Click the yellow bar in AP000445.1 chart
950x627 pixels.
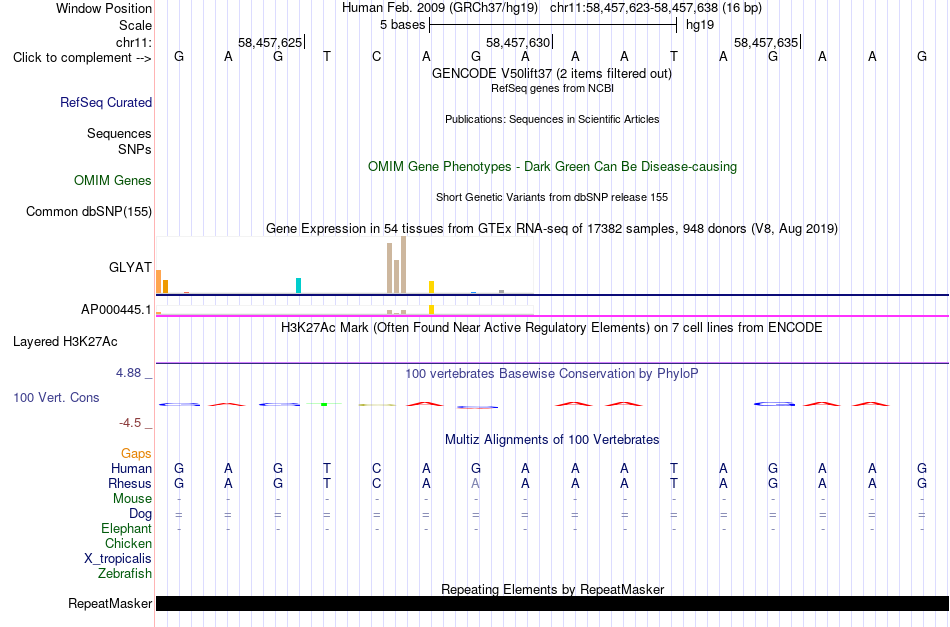(x=431, y=310)
